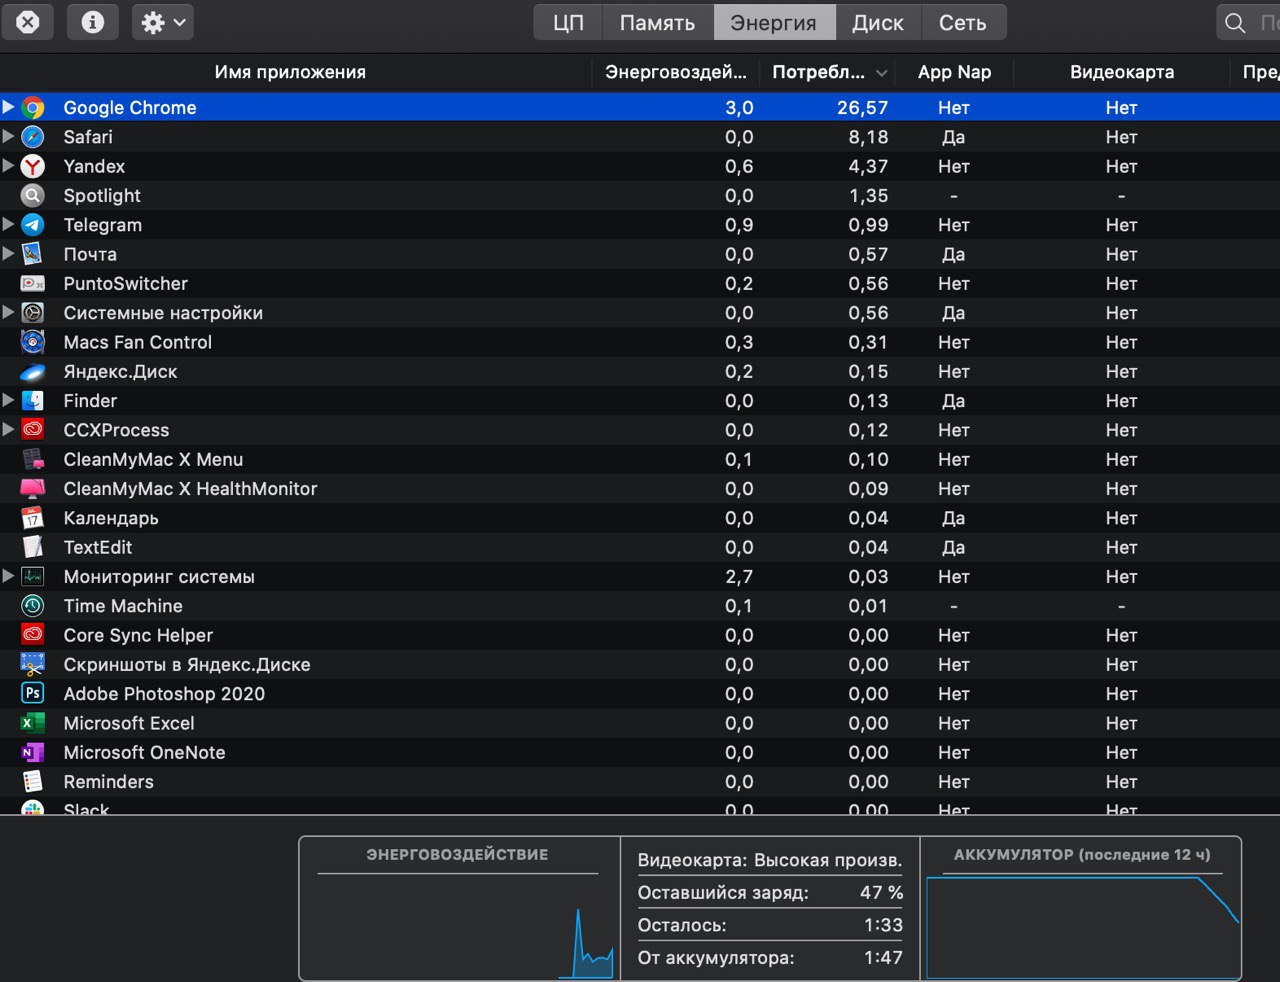
Task: Click the Оставшийся заряд 47 % value
Action: point(881,893)
